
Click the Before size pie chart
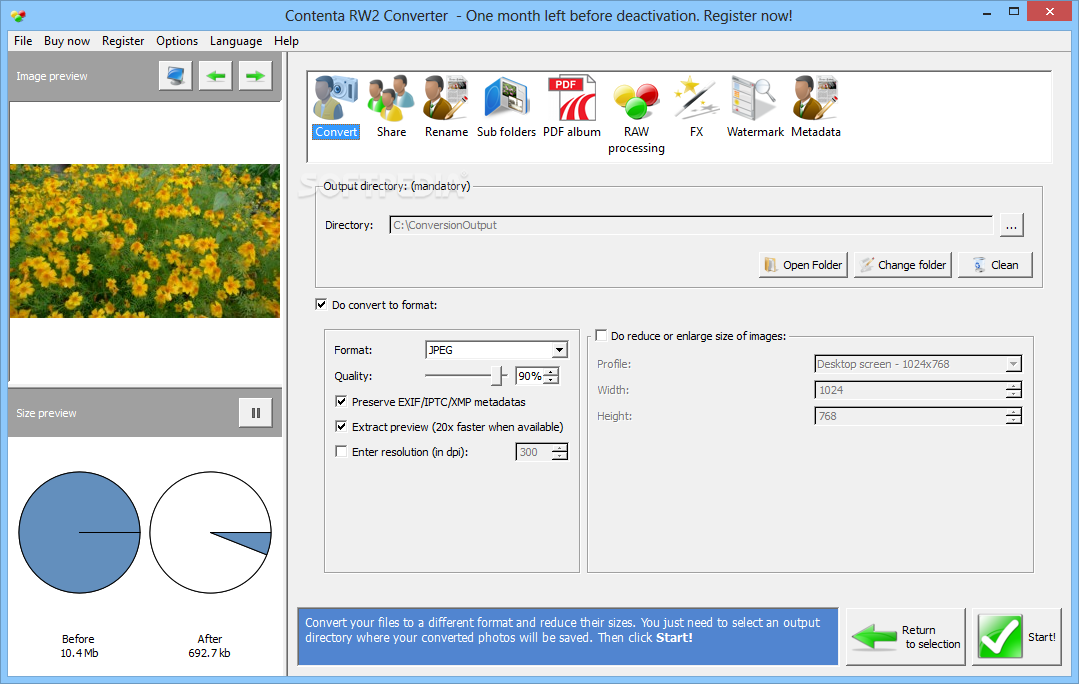[x=79, y=533]
